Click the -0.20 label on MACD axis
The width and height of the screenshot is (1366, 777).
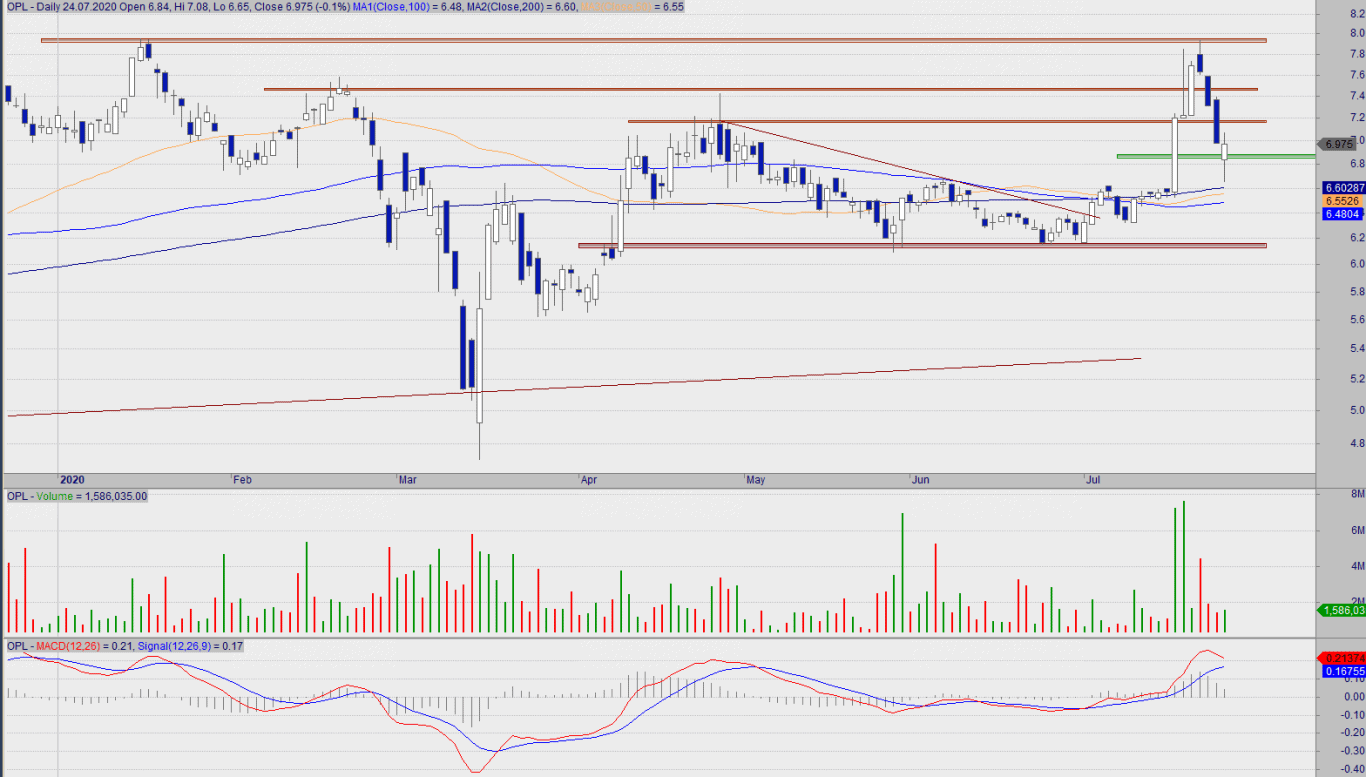(x=1352, y=732)
